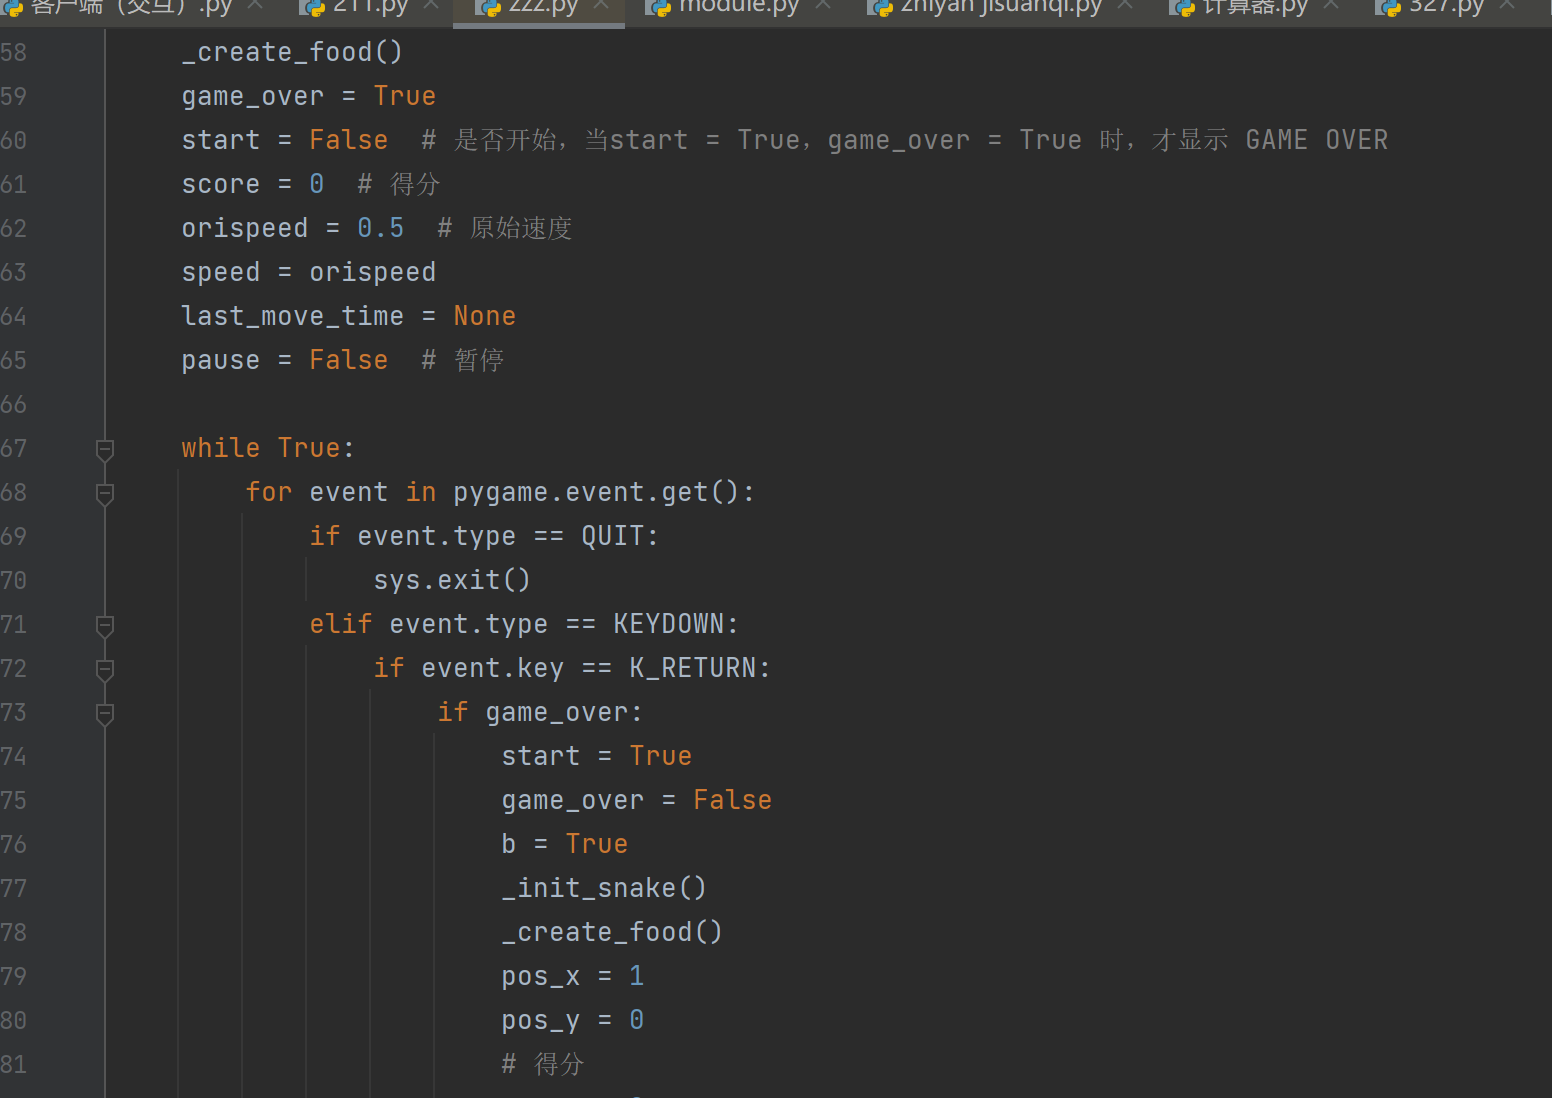Click the start variable on line 74
1552x1098 pixels.
540,756
